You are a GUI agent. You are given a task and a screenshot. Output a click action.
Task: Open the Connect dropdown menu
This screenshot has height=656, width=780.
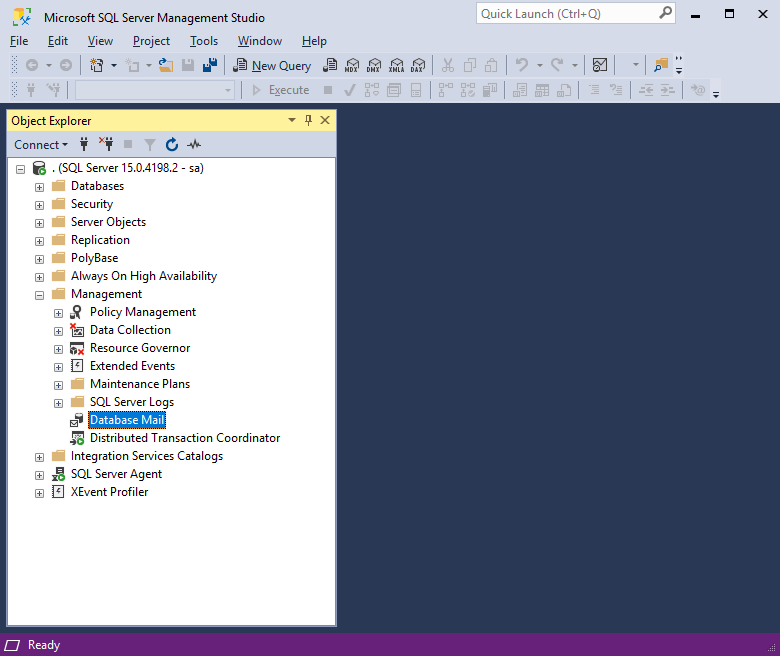click(41, 145)
